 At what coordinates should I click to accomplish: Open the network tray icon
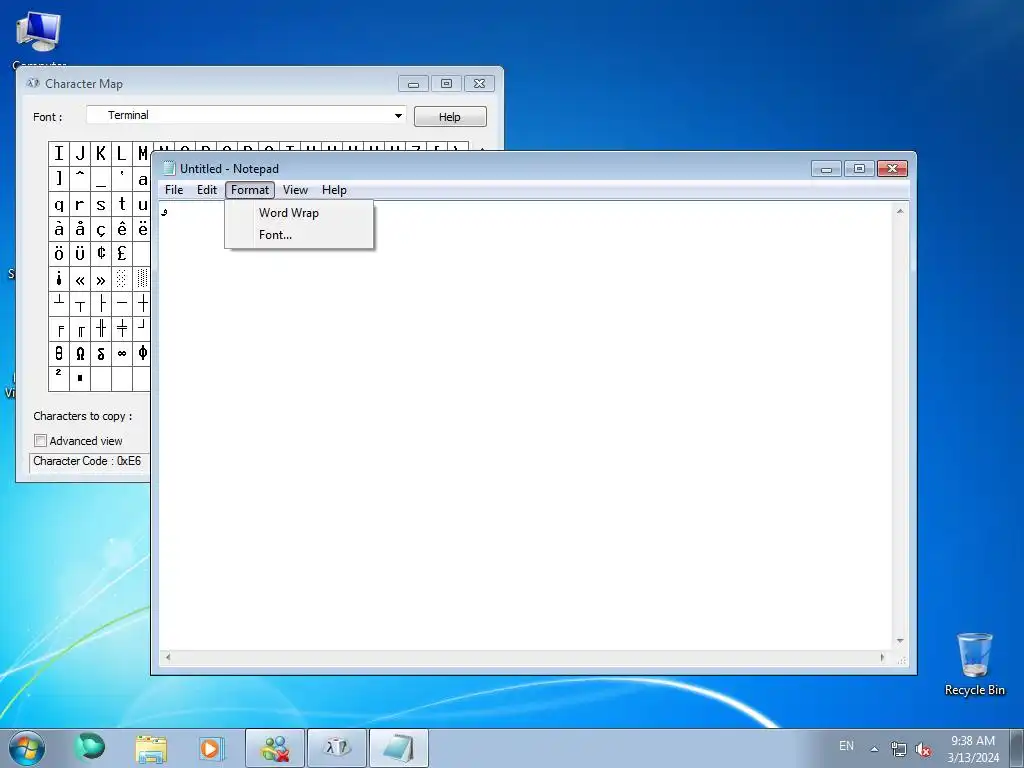tap(899, 749)
